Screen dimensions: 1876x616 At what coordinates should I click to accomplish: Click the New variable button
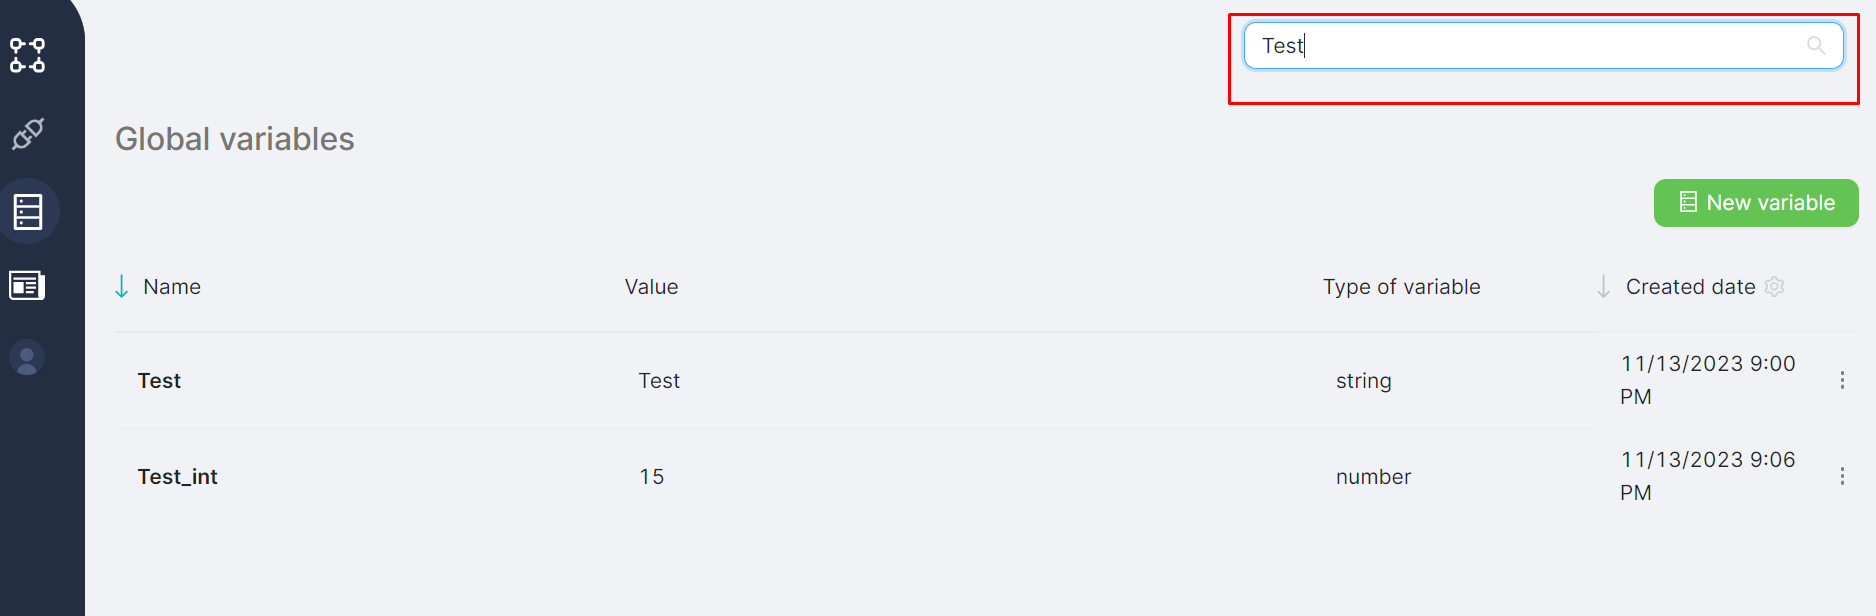(1756, 203)
